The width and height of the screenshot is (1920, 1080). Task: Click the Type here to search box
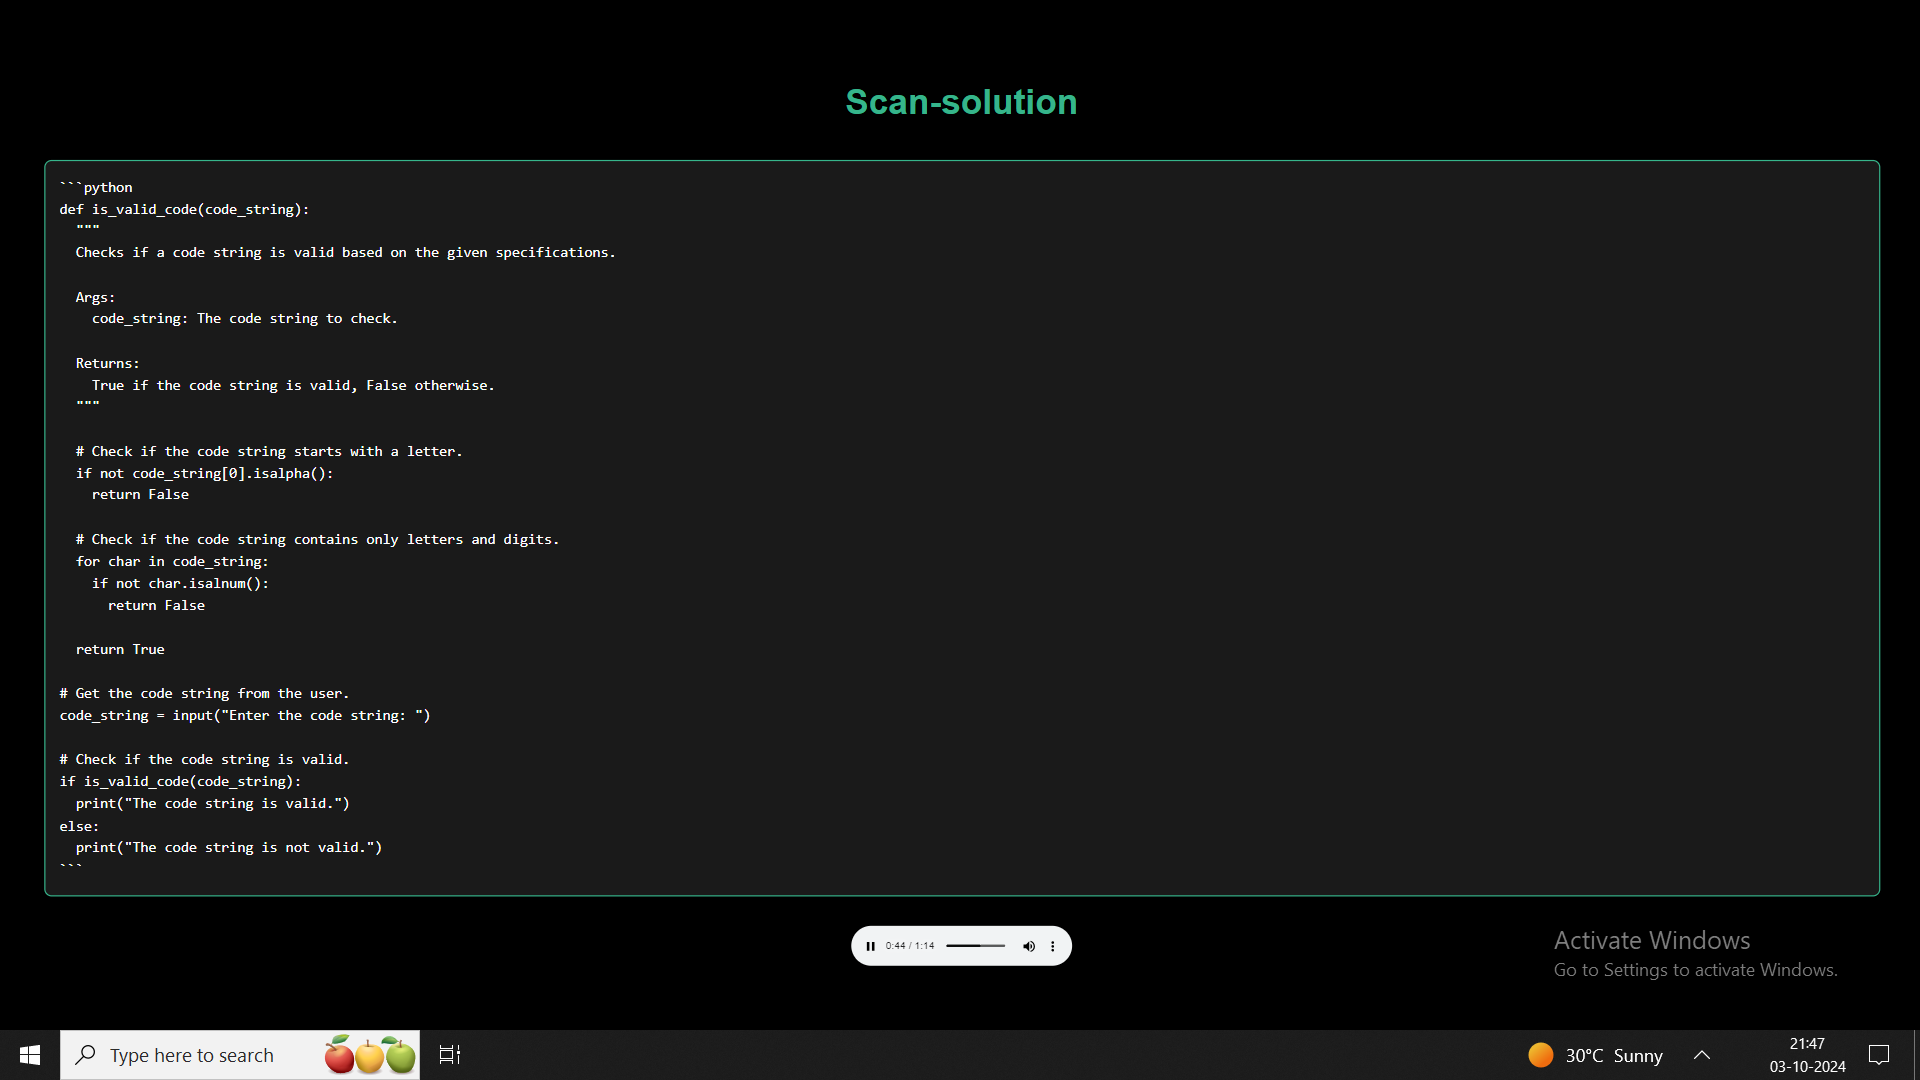coord(190,1055)
